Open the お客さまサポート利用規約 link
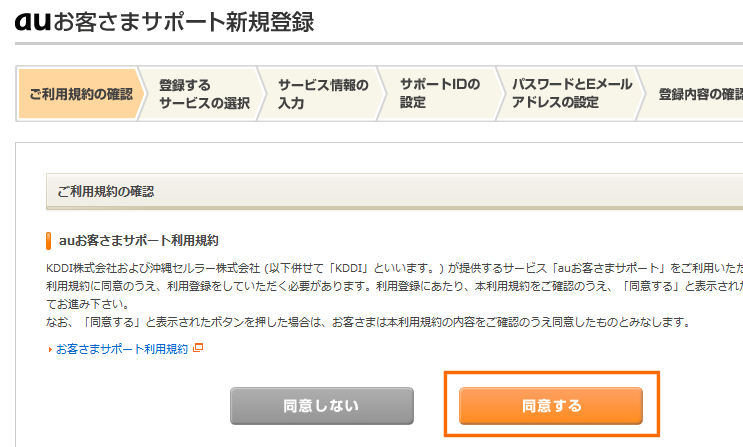This screenshot has height=447, width=743. pyautogui.click(x=121, y=349)
